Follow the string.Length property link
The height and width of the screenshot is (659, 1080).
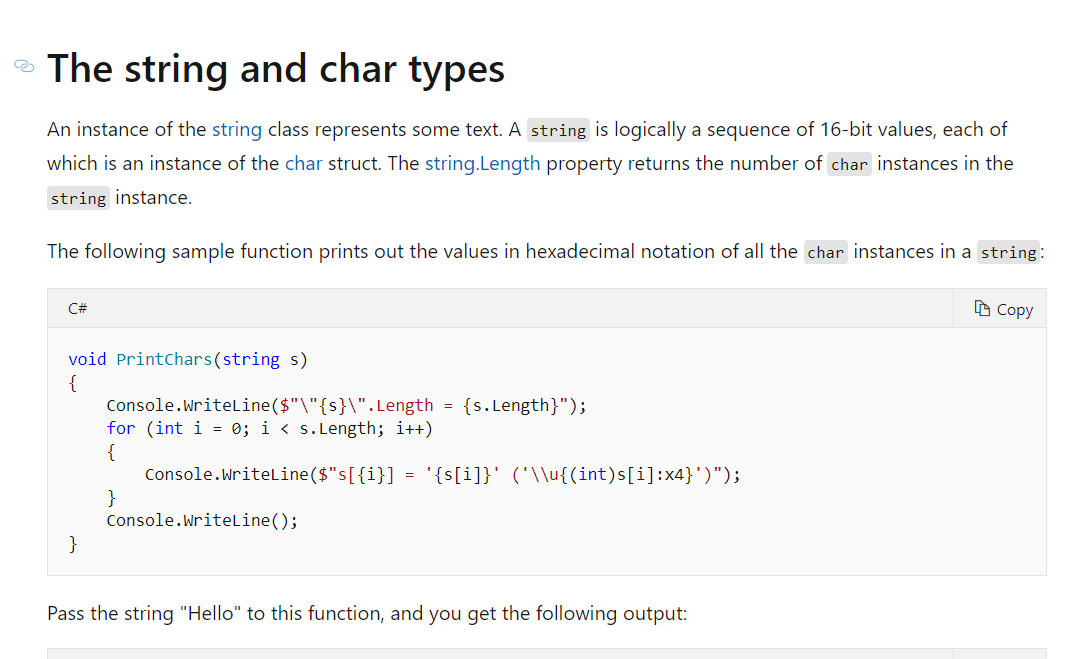click(482, 163)
